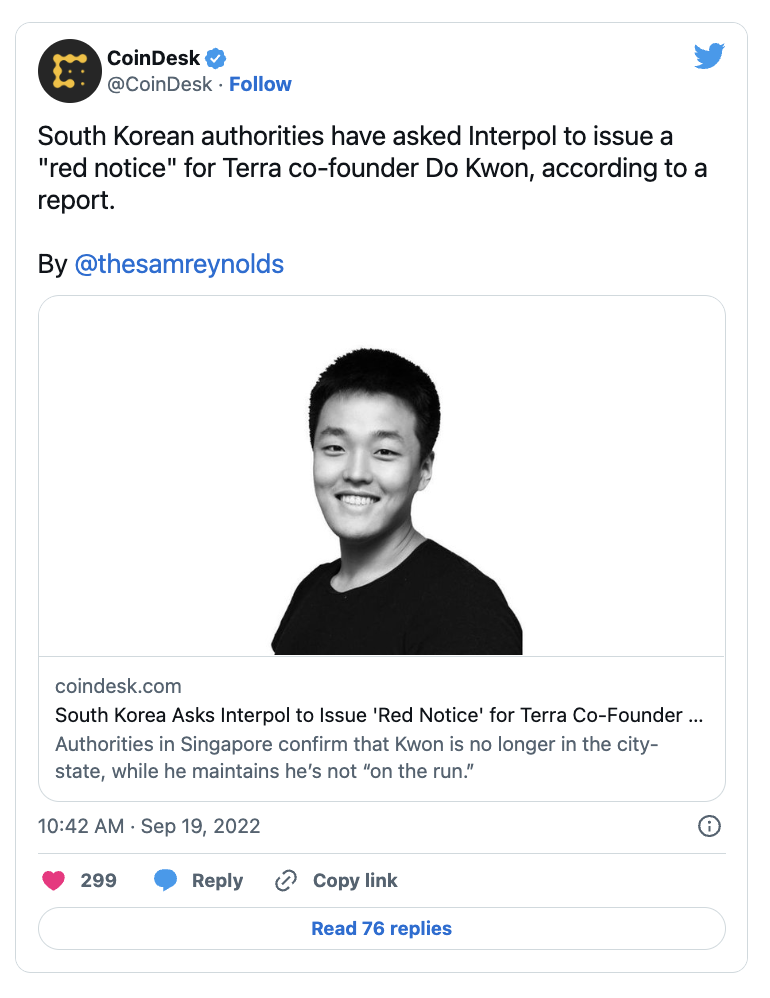Viewport: 770px width, 998px height.
Task: Click the CoinDesk profile avatar logo
Action: [68, 71]
